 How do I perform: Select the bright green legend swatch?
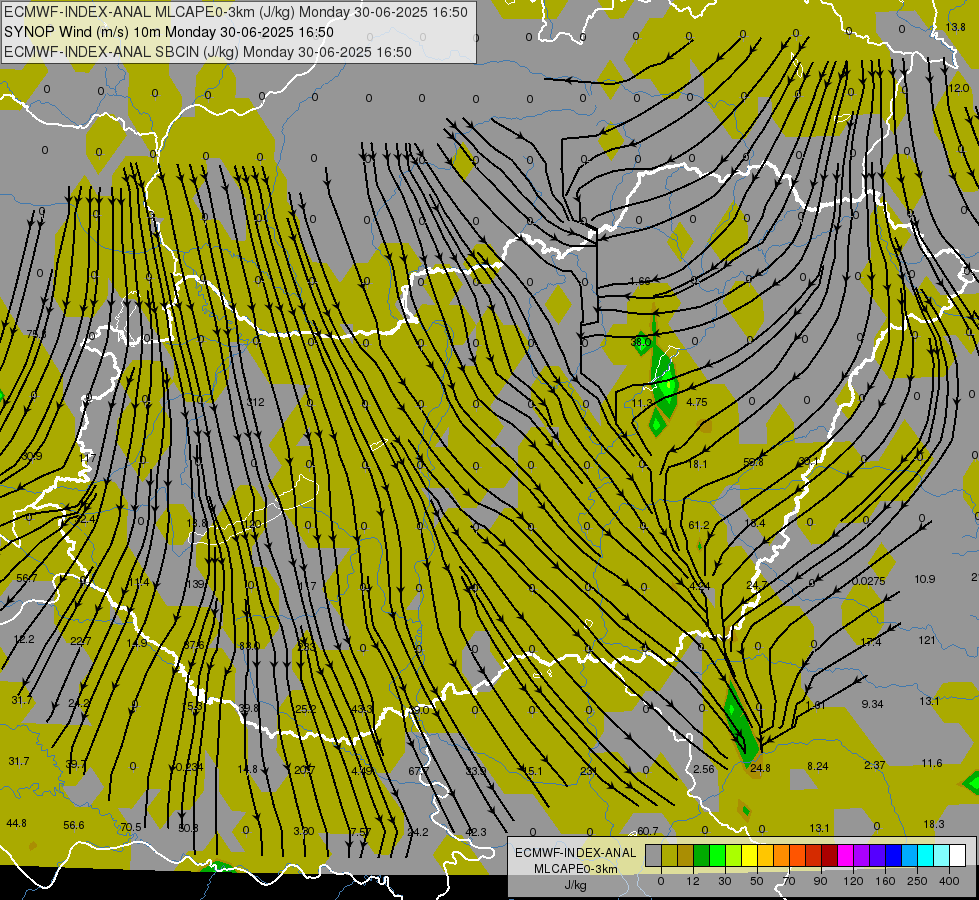717,855
